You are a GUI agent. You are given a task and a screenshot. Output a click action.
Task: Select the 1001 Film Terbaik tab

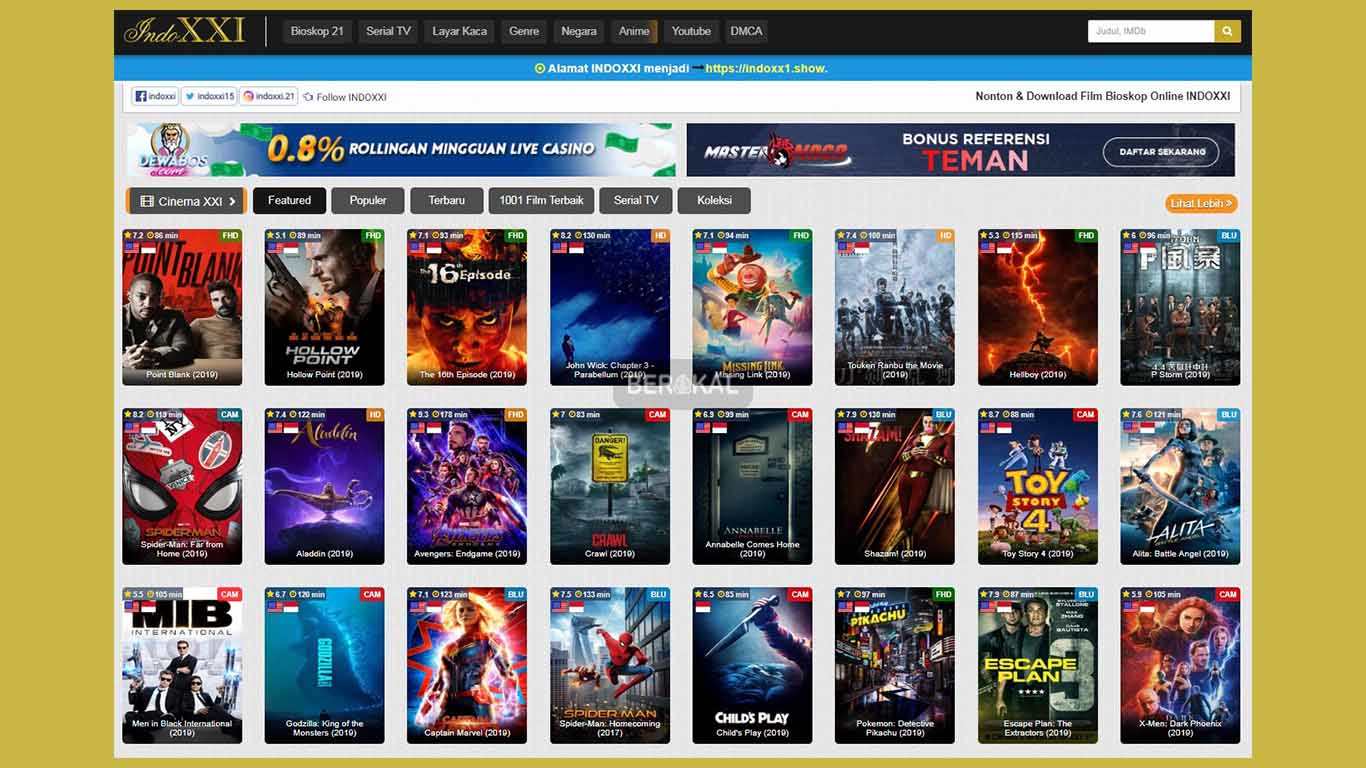point(542,200)
